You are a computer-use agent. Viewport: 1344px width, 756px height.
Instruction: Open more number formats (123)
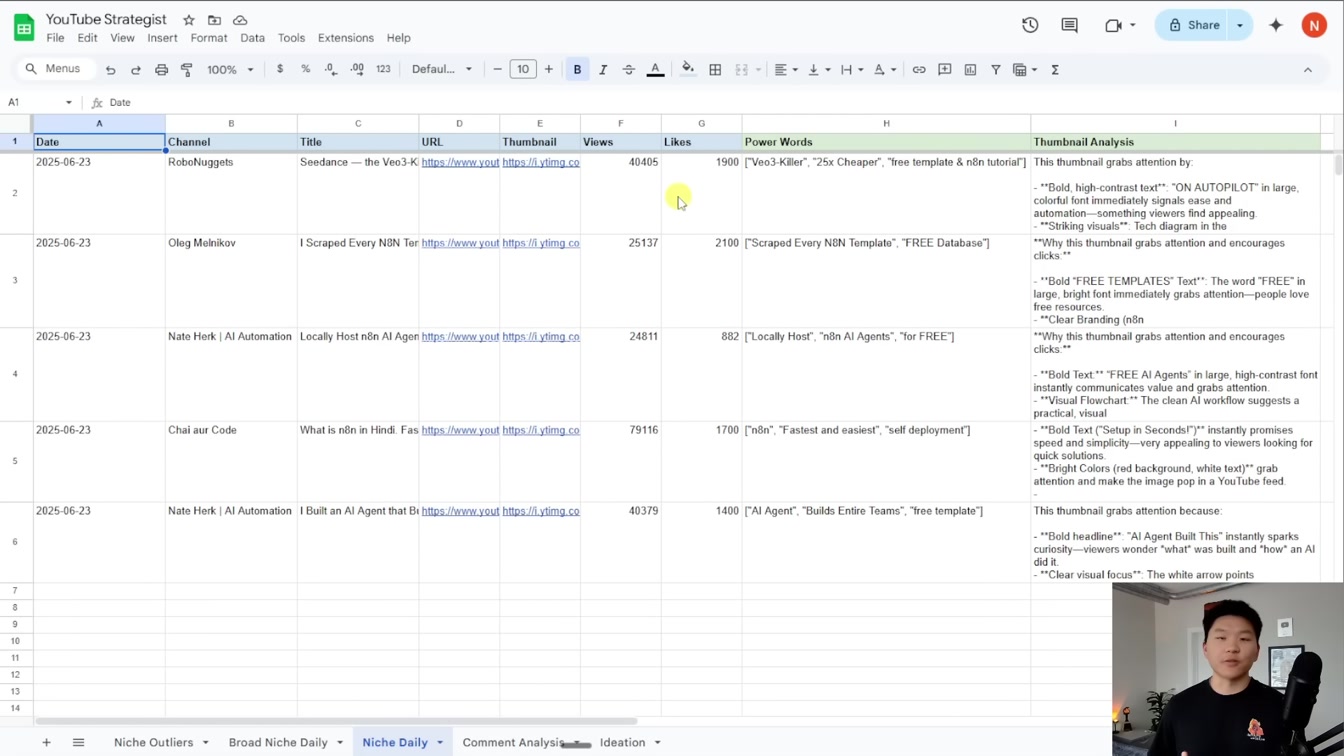(383, 70)
